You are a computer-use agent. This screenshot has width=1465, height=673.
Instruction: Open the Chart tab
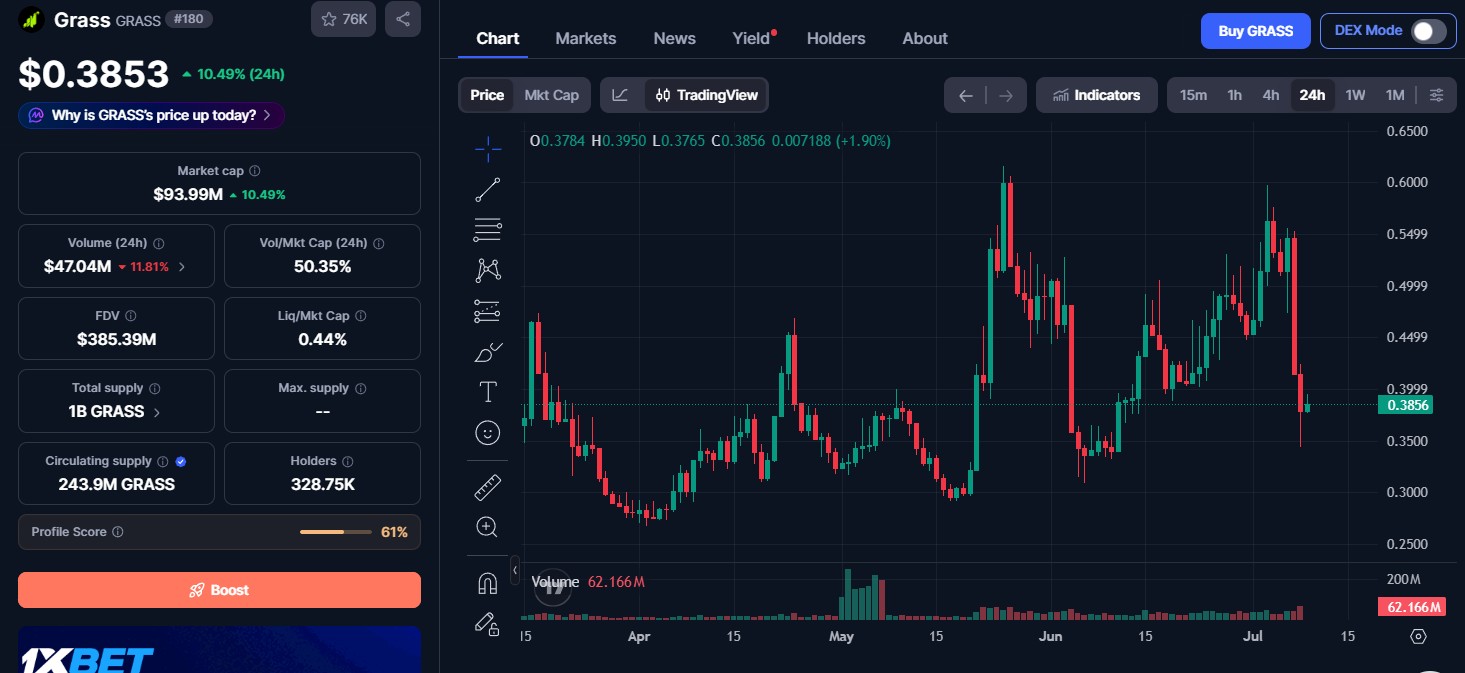point(498,38)
